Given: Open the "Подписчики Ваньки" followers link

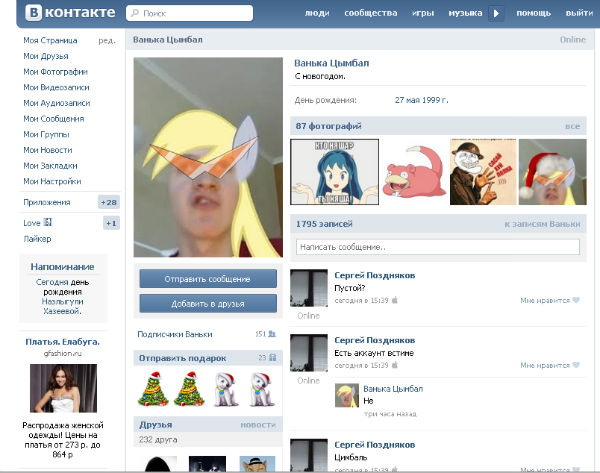Looking at the screenshot, I should 175,334.
